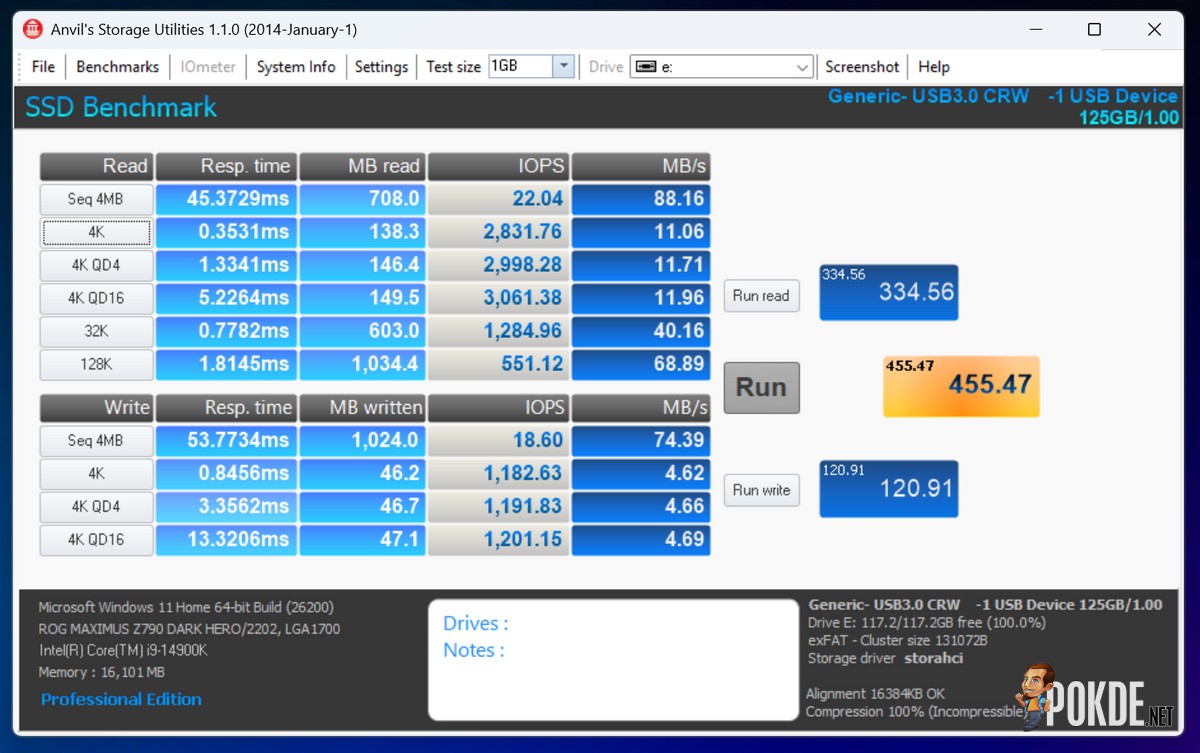Screen dimensions: 1200x753
Task: Open the Settings menu
Action: 381,67
